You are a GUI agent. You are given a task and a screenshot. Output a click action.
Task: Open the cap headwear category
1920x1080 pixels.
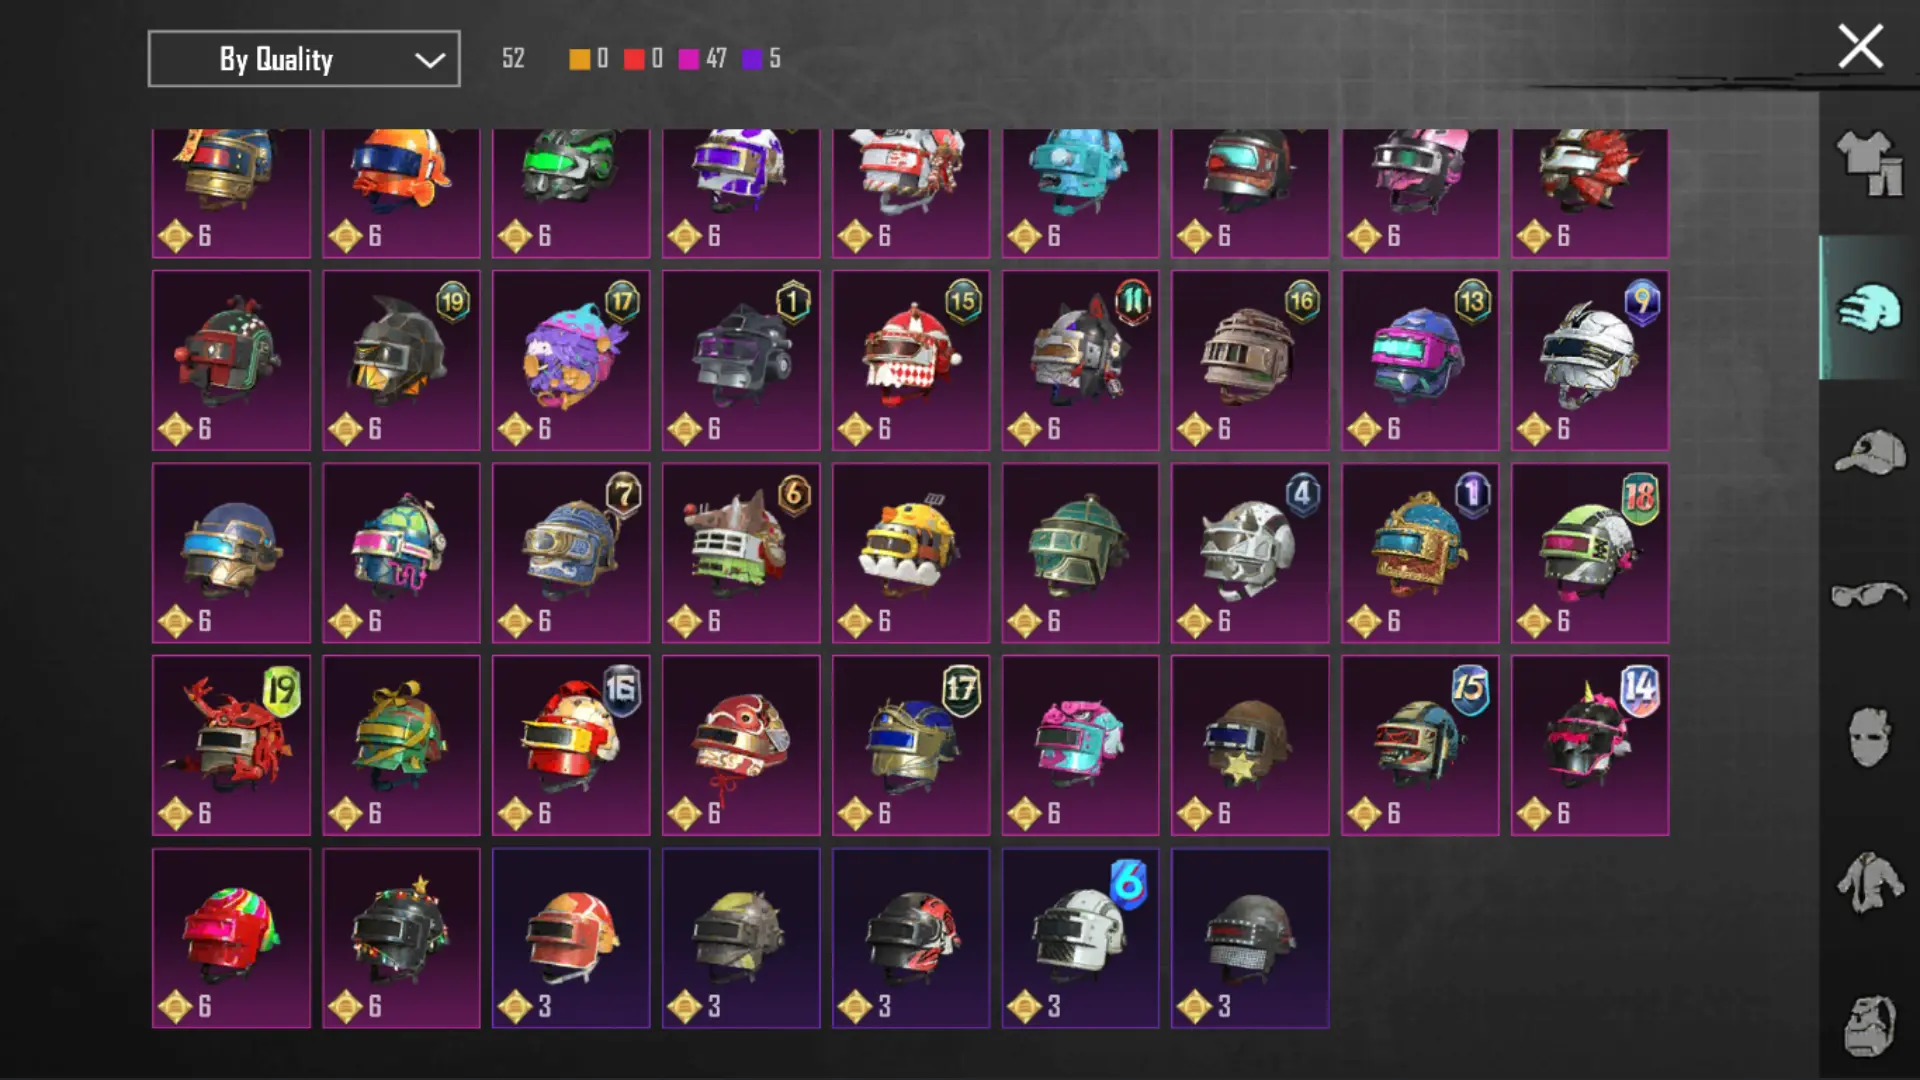(1869, 452)
